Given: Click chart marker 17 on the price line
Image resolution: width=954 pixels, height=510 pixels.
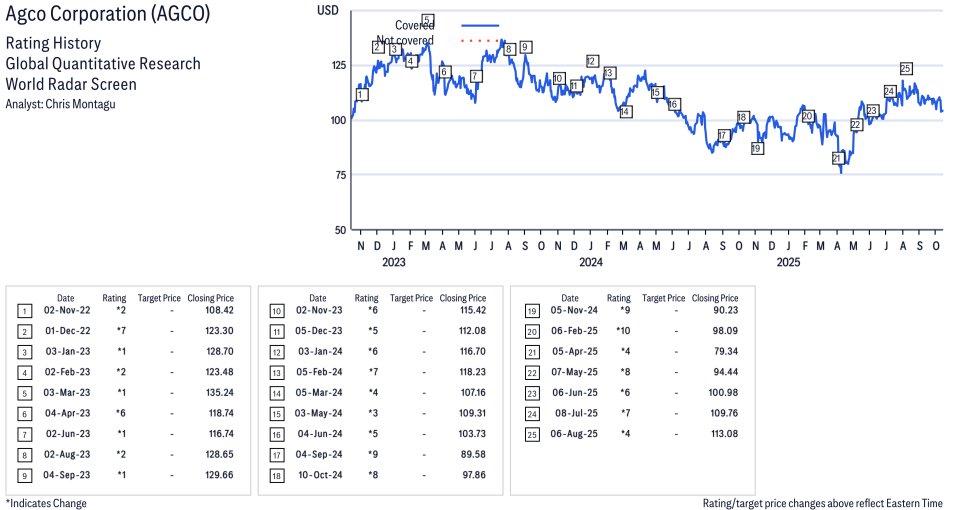Looking at the screenshot, I should (x=723, y=135).
